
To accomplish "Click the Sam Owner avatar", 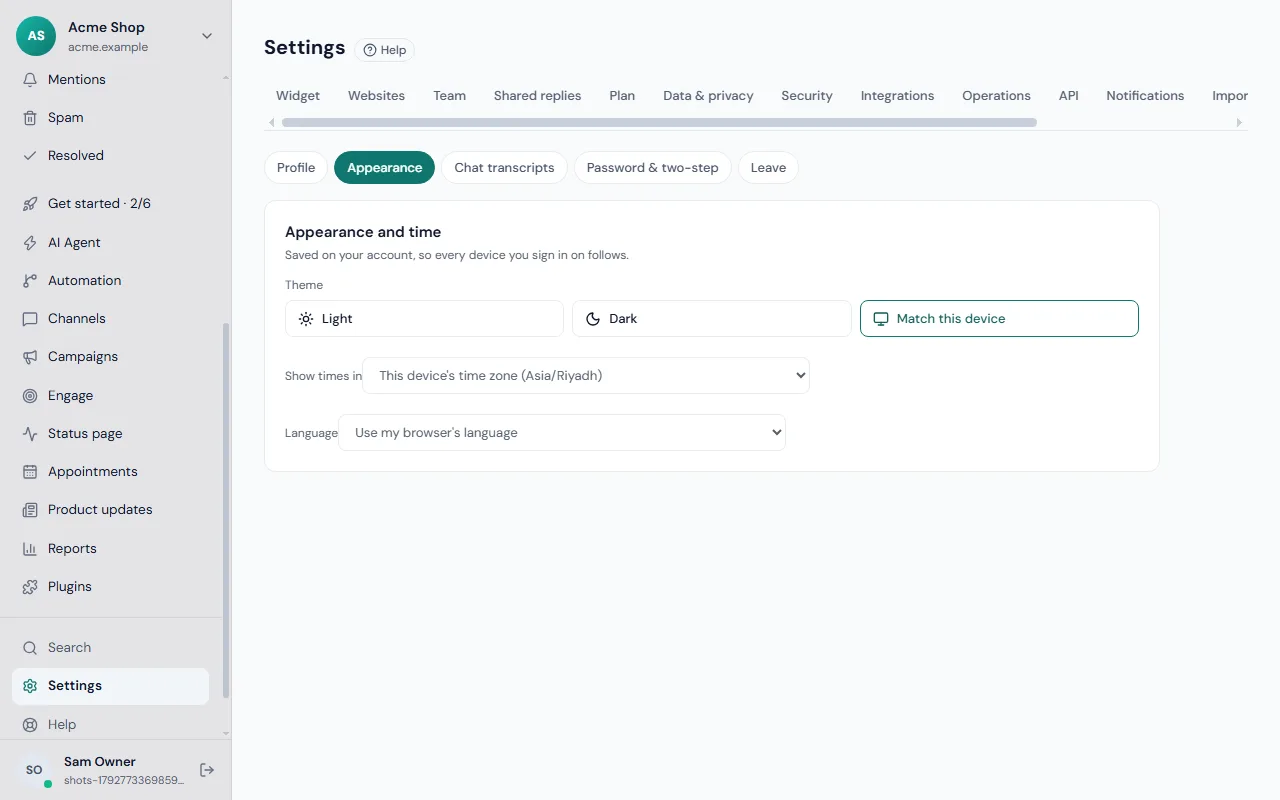I will coord(35,769).
